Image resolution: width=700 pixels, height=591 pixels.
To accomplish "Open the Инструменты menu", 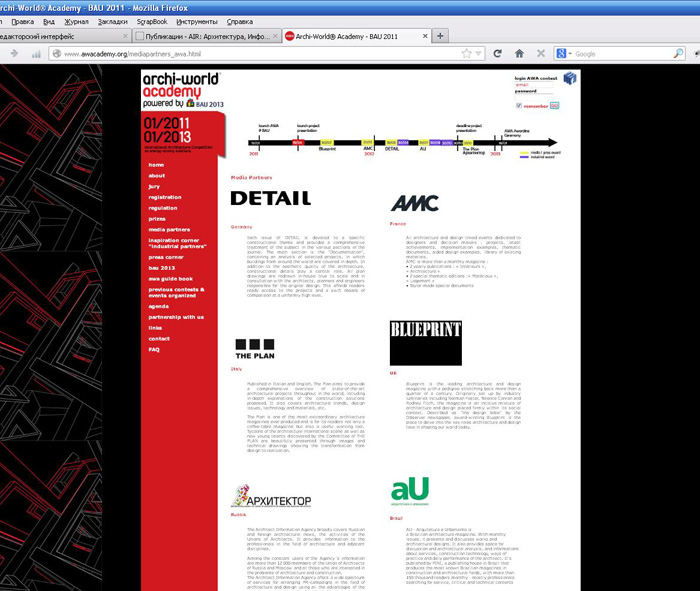I will [x=197, y=21].
